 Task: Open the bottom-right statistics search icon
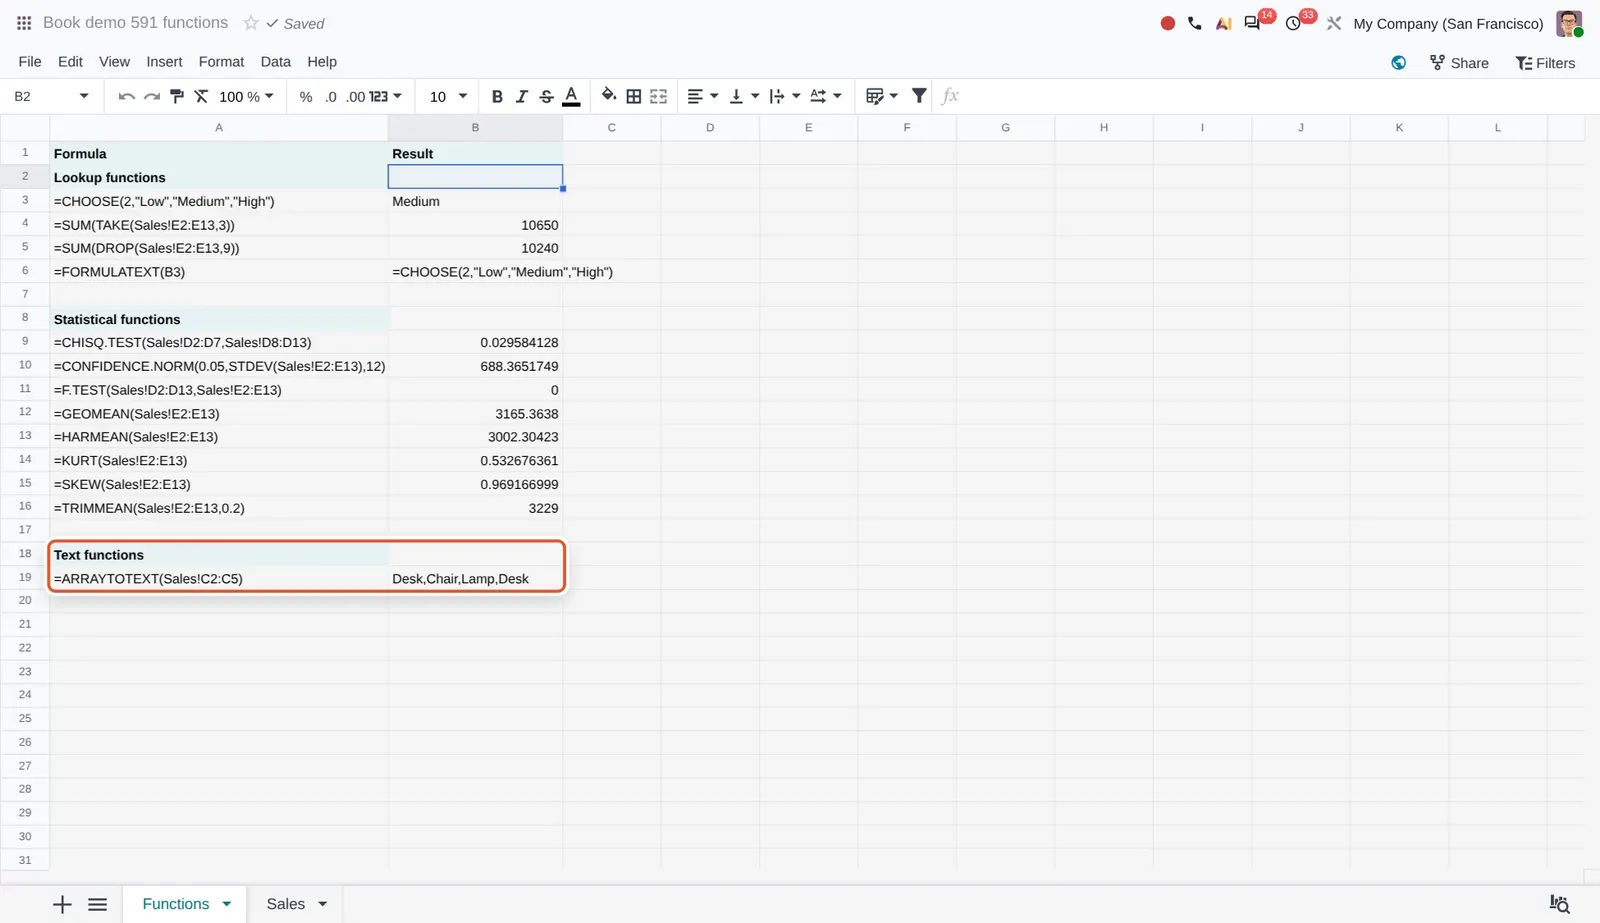coord(1559,904)
